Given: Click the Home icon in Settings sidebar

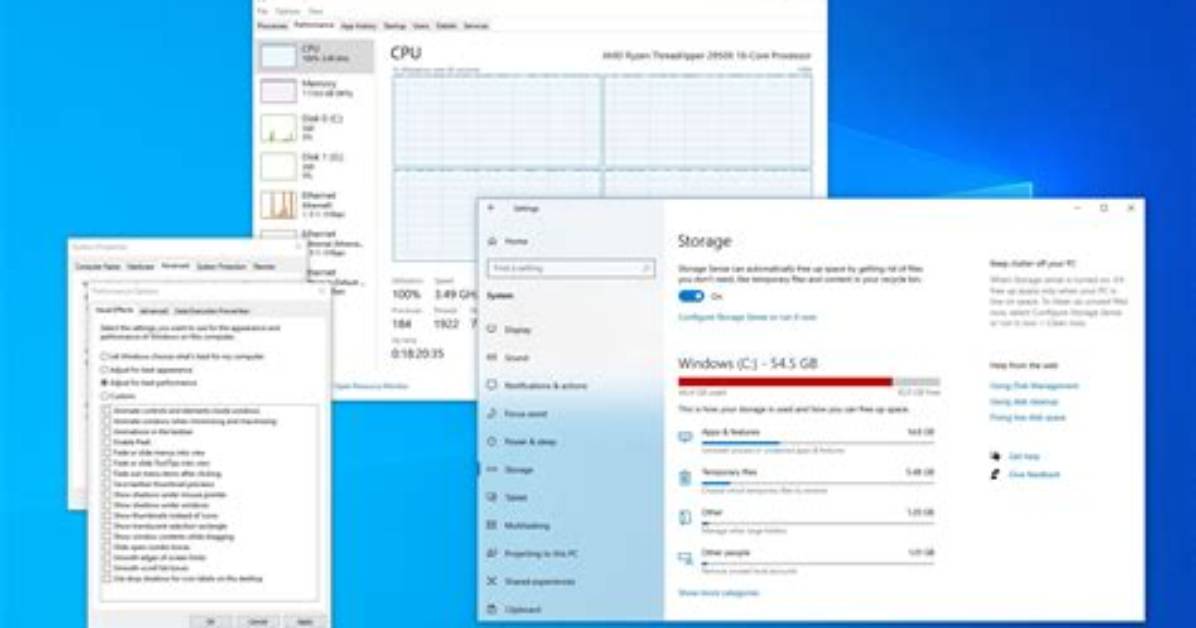Looking at the screenshot, I should coord(492,241).
